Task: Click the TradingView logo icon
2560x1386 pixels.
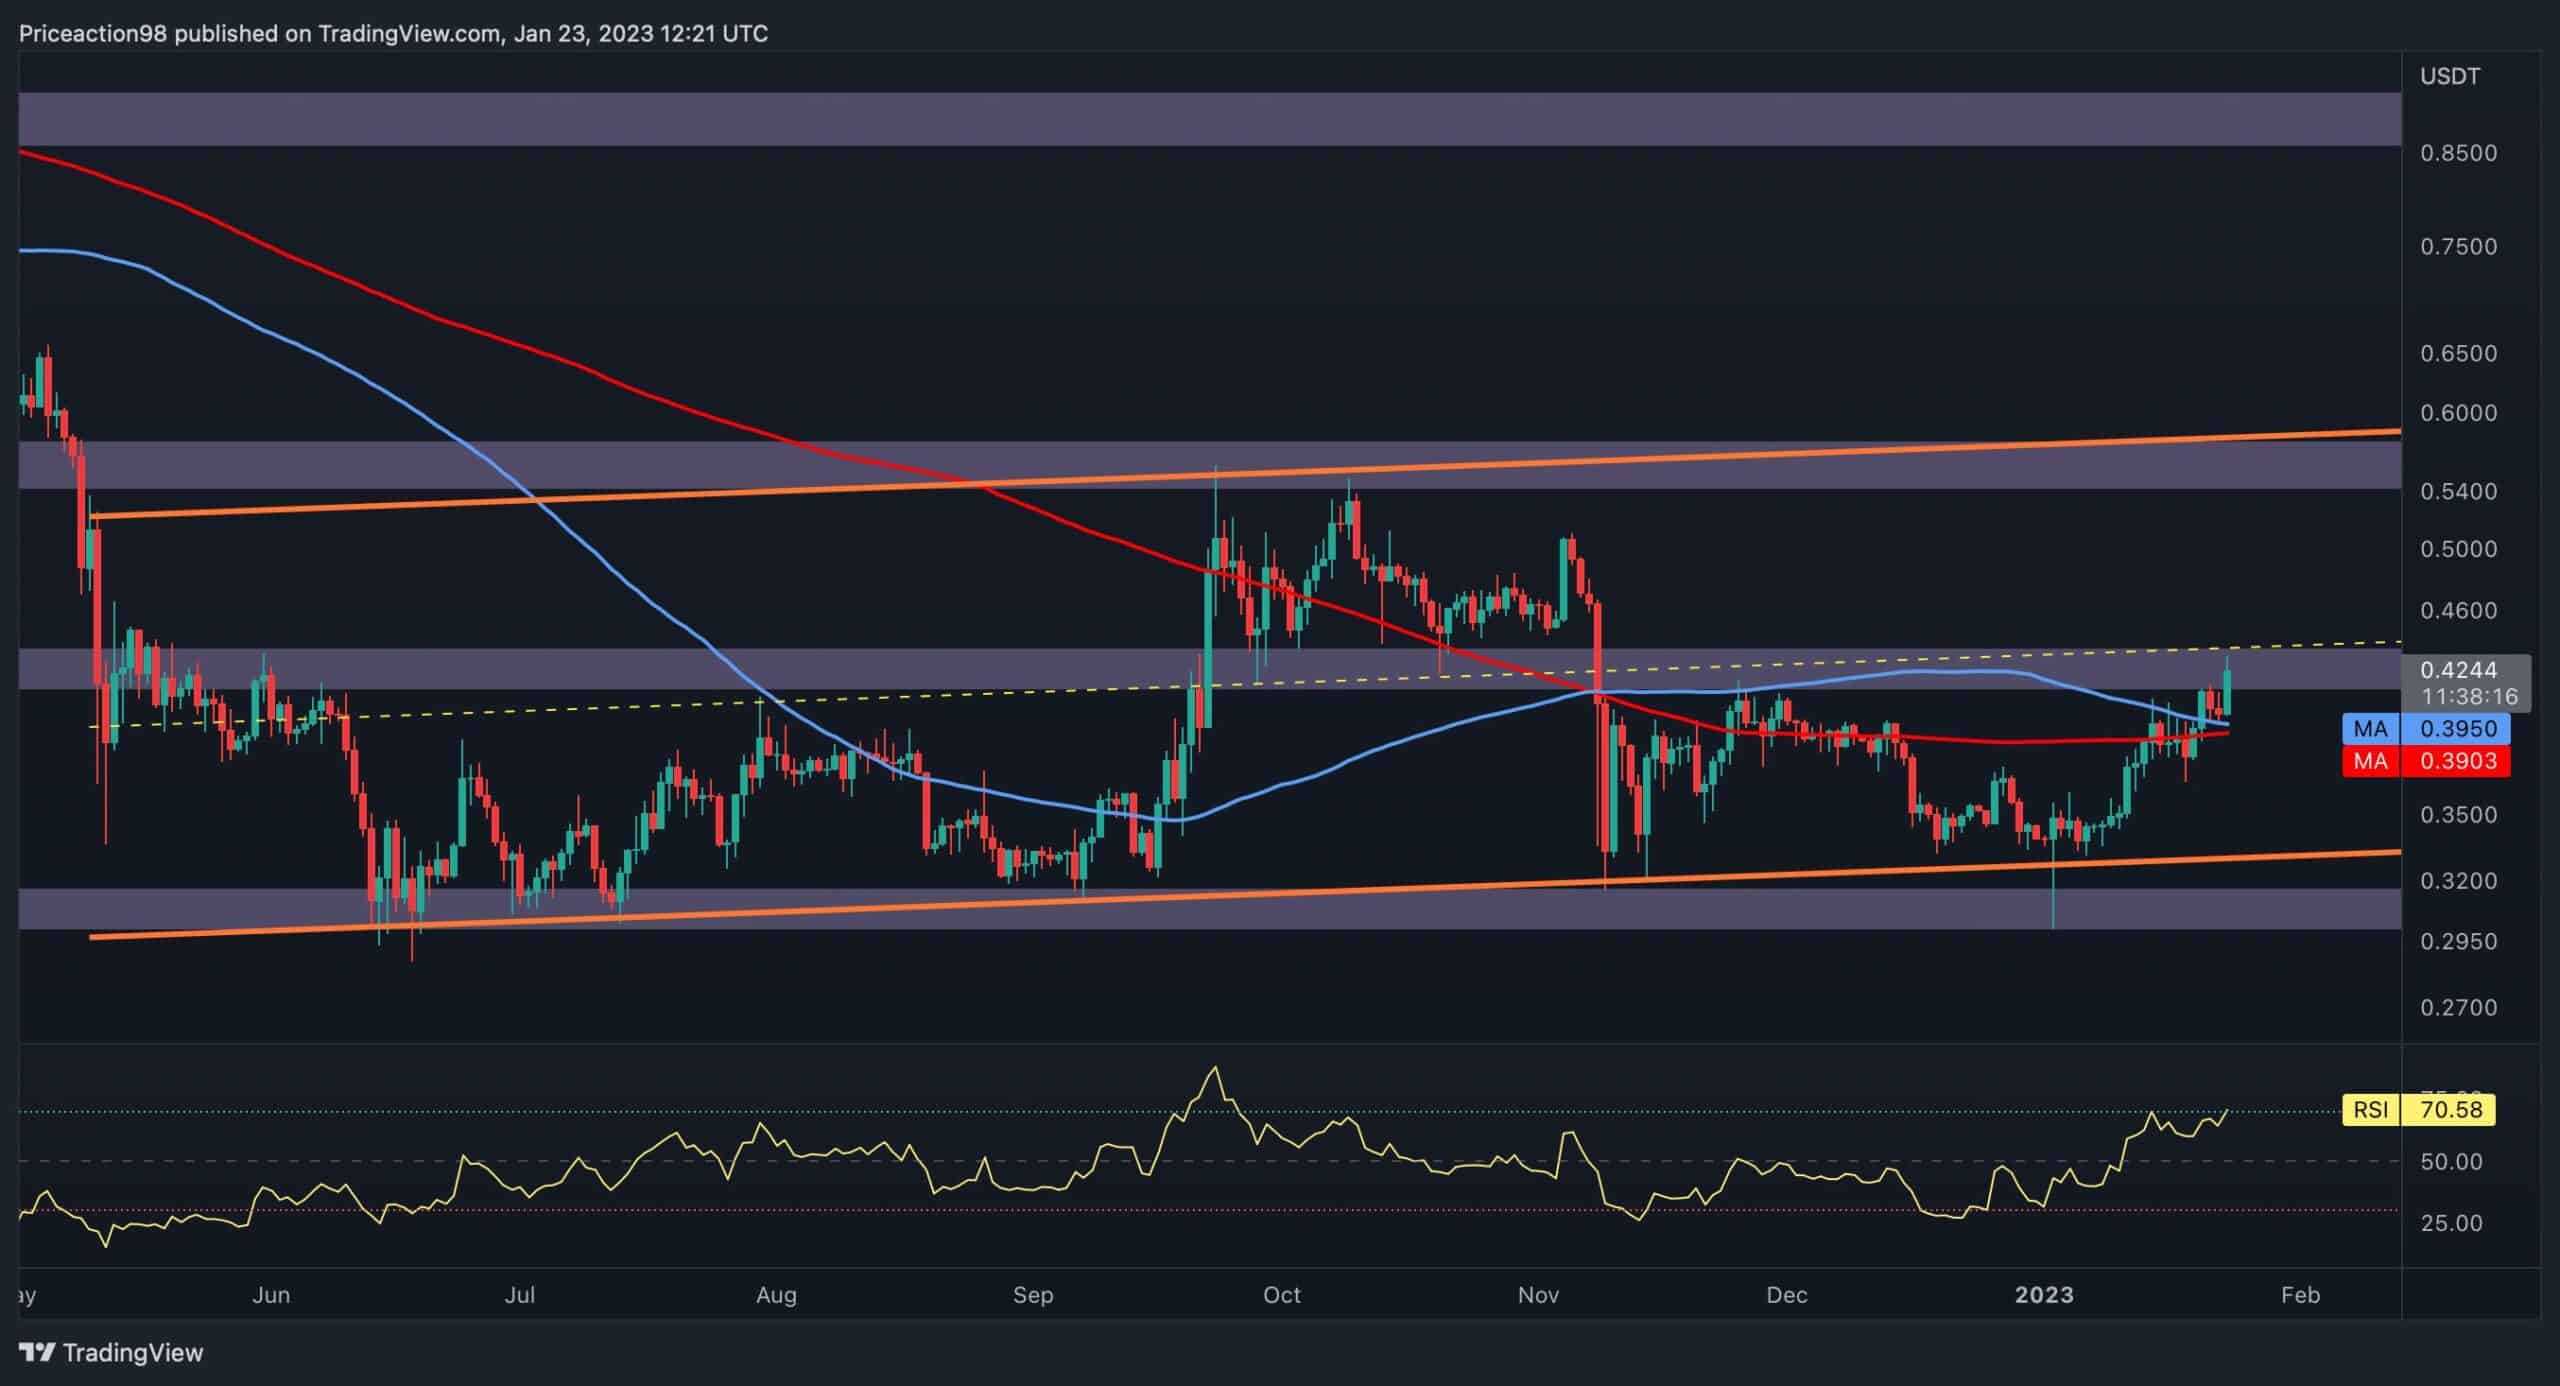Action: (x=37, y=1353)
